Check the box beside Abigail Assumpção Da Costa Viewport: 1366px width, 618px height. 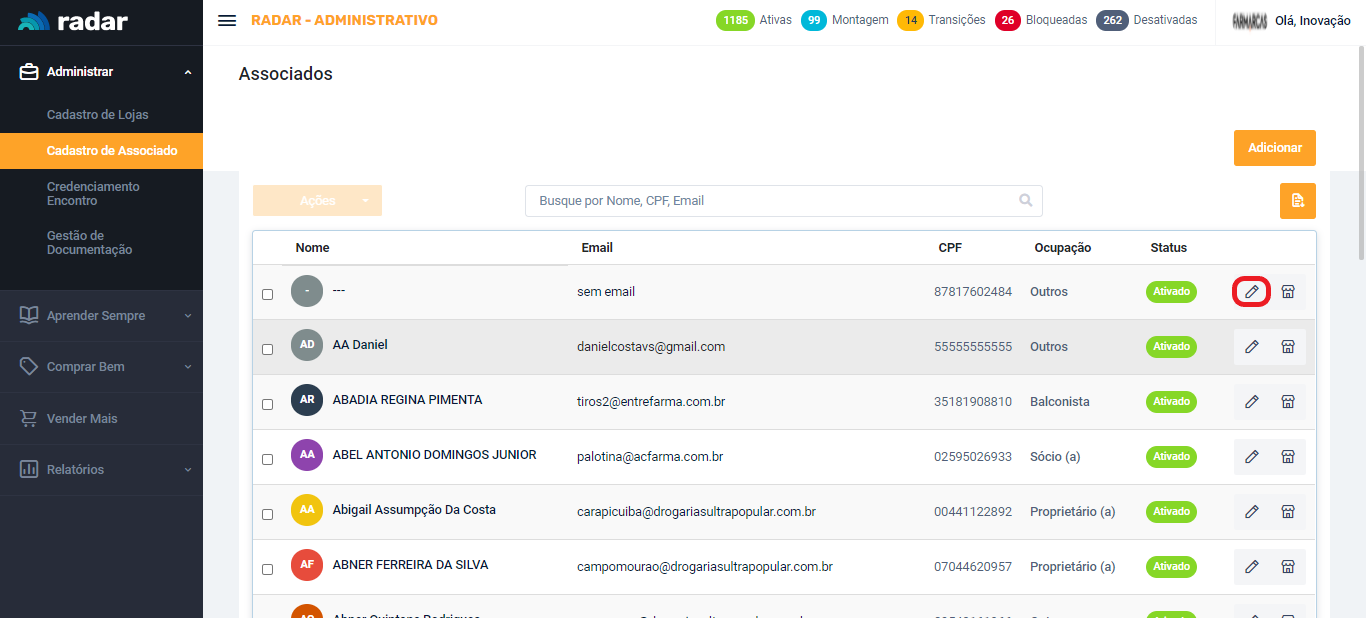tap(267, 515)
